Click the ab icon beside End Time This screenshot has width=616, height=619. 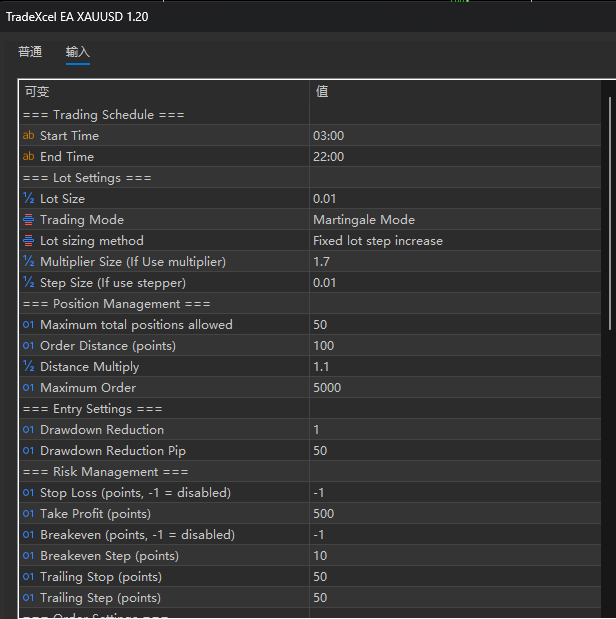28,157
